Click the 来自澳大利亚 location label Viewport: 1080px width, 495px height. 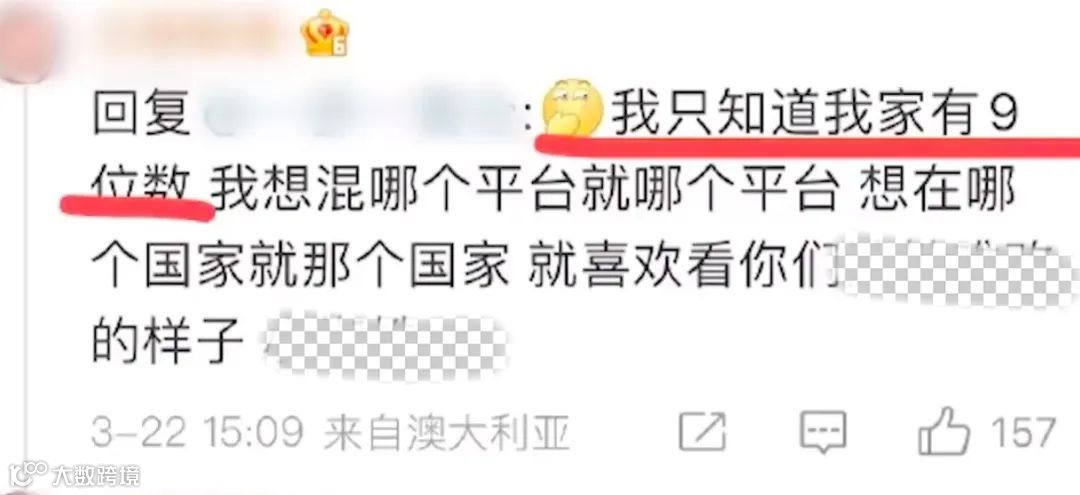[446, 433]
